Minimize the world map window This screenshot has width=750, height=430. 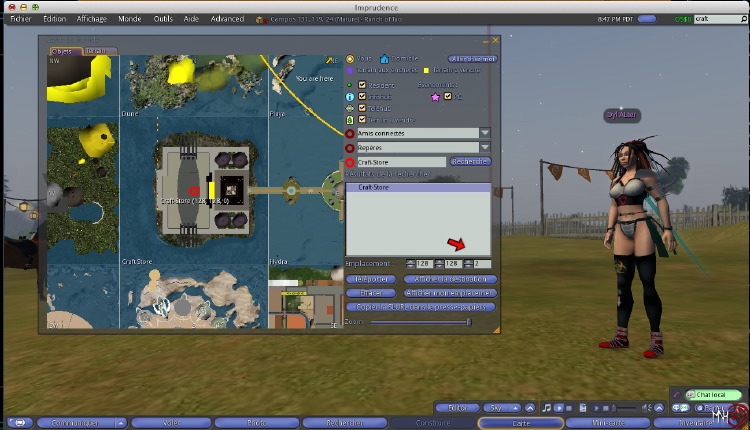point(485,41)
